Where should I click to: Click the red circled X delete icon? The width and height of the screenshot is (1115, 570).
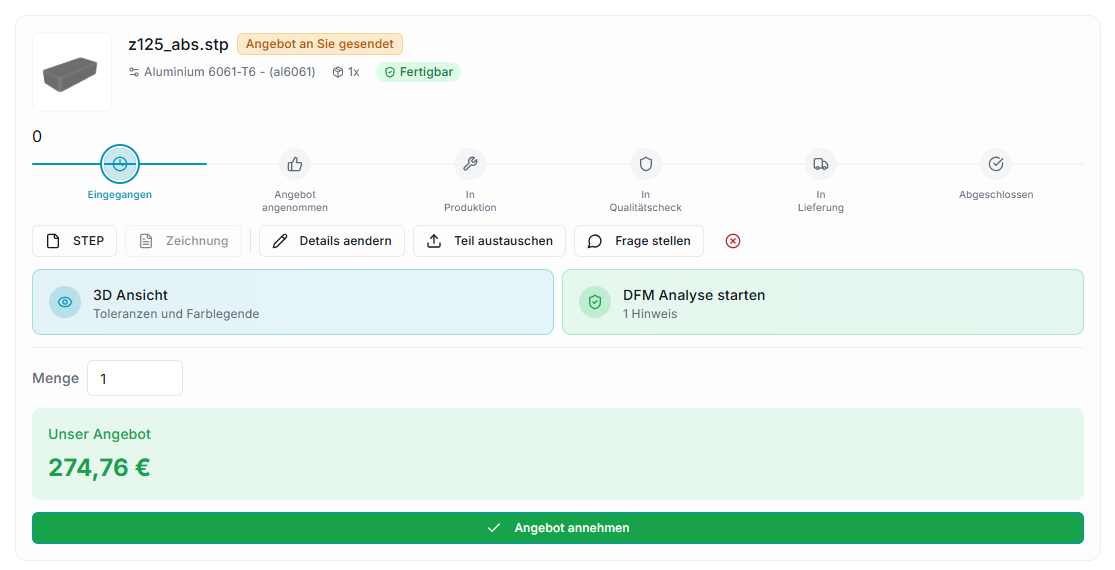point(732,241)
